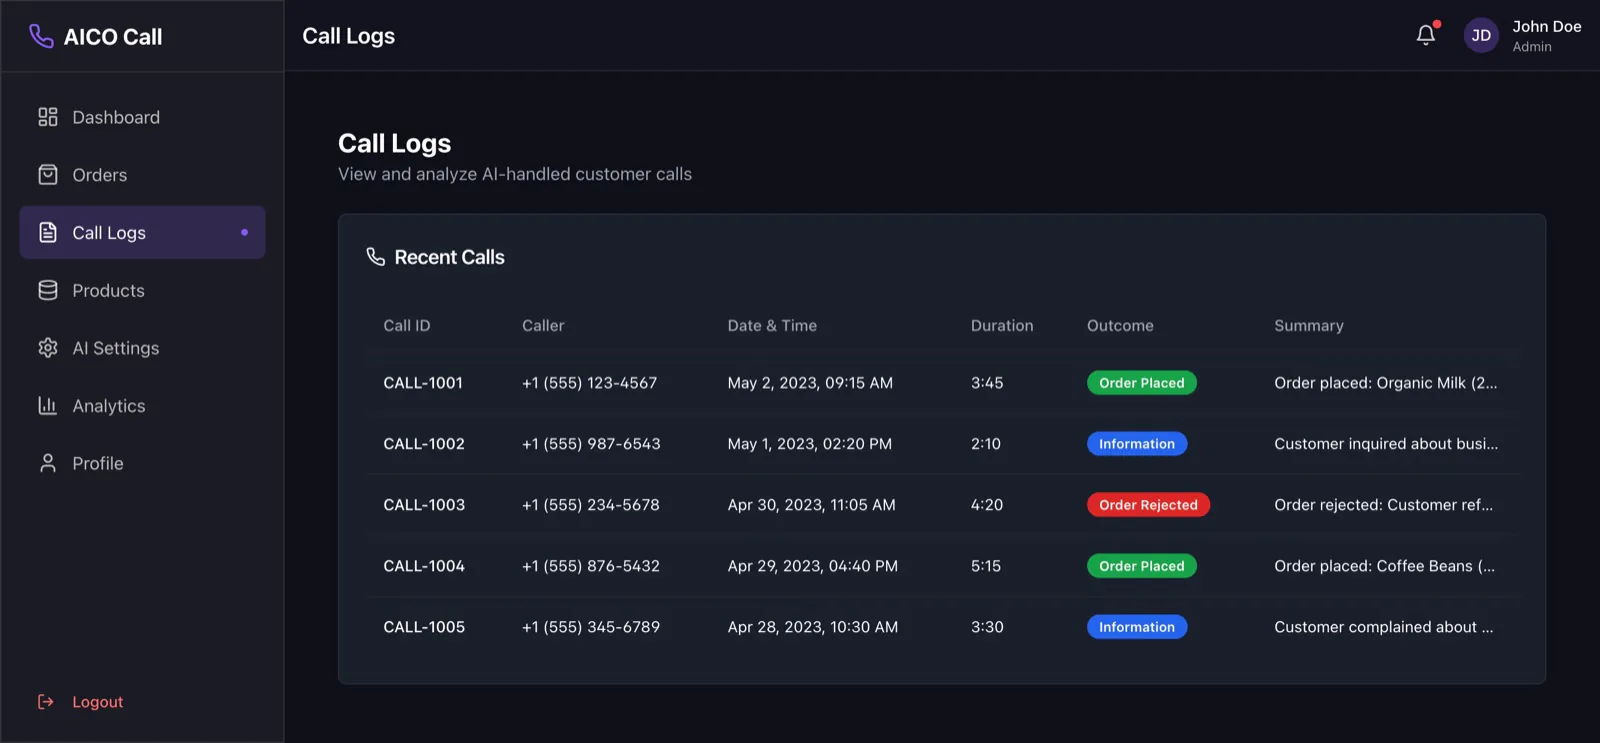Navigate to AI Settings

[x=142, y=348]
